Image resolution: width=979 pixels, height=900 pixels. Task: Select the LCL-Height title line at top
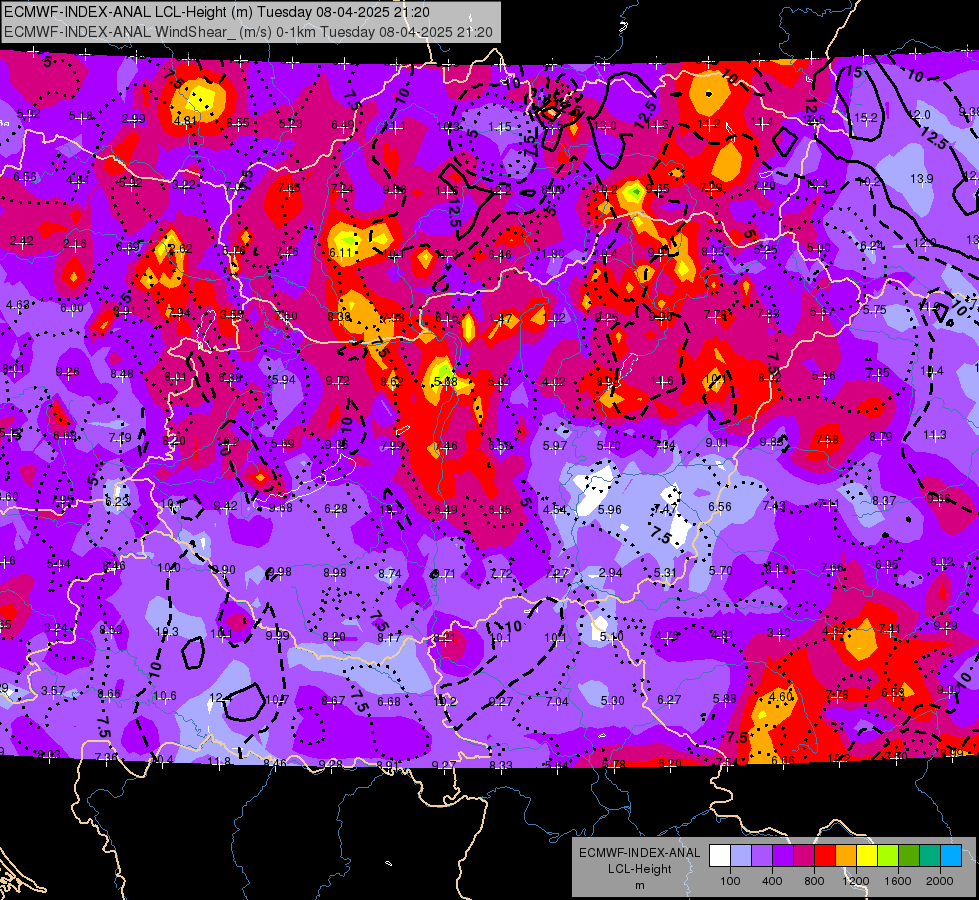pos(217,12)
